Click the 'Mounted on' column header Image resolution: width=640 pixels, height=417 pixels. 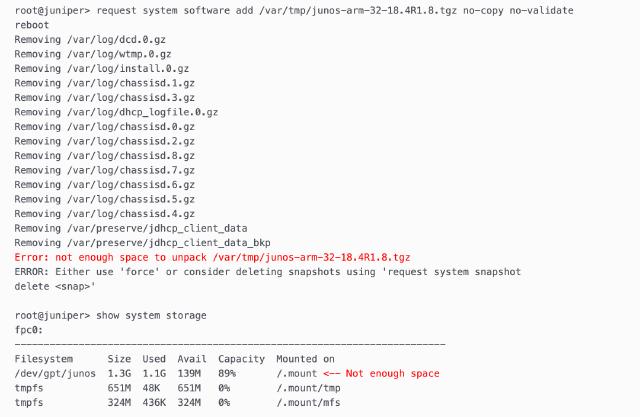click(305, 359)
